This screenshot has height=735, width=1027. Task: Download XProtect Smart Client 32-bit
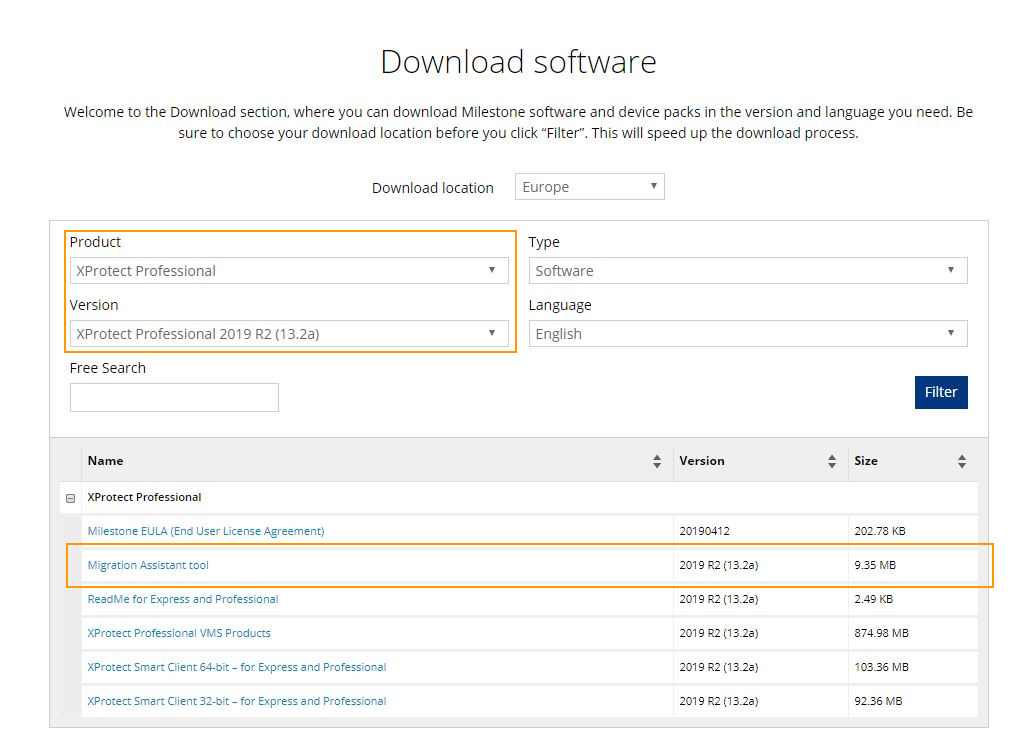click(236, 701)
